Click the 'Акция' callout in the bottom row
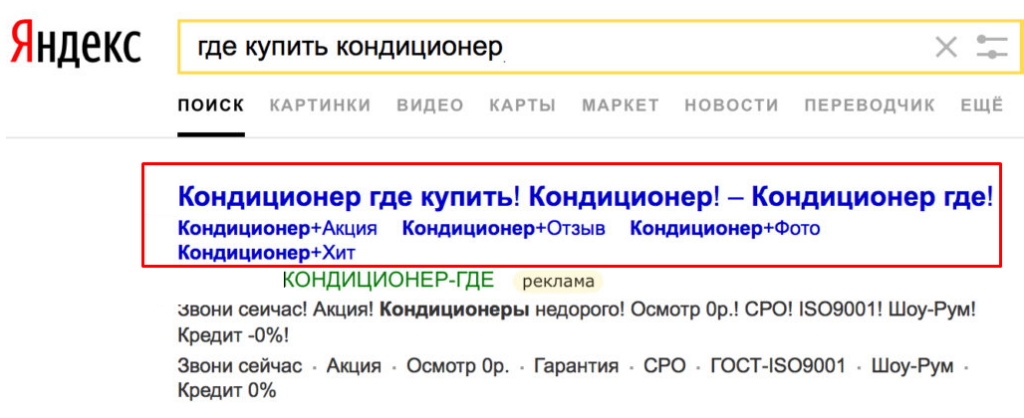1024x418 pixels. click(x=353, y=366)
